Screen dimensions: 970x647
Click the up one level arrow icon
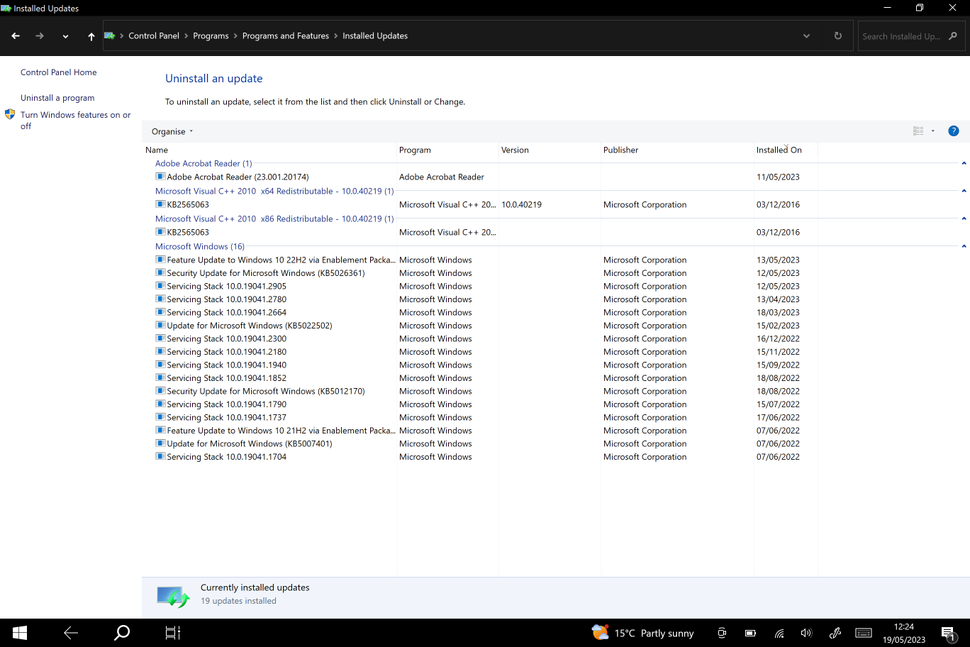click(90, 35)
